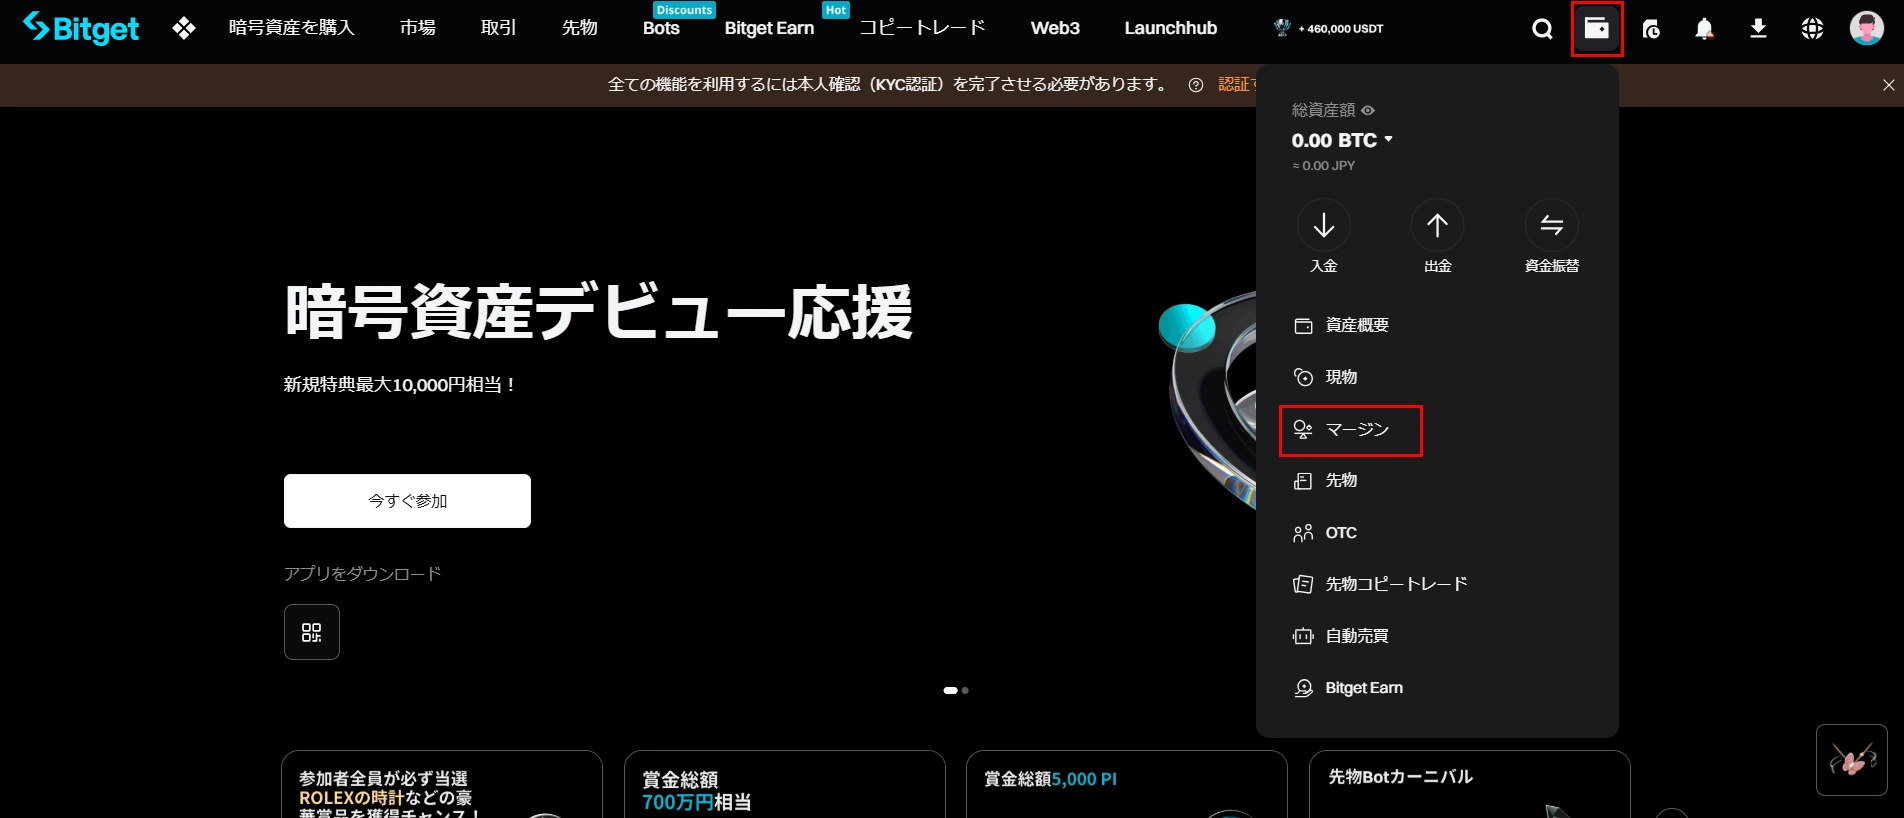The image size is (1904, 818).
Task: Open the diamond grid apps menu icon
Action: 184,28
